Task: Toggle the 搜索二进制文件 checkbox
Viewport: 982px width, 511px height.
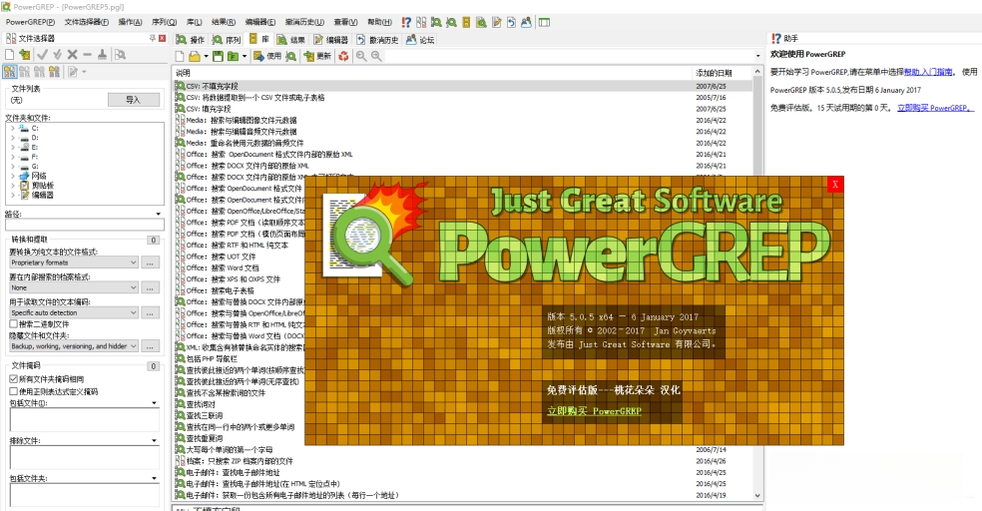Action: tap(13, 324)
